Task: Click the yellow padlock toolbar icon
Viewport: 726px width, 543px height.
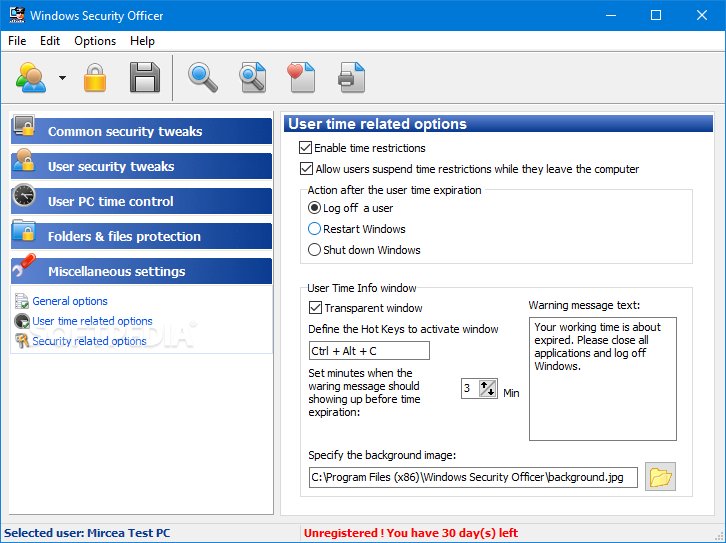Action: point(95,78)
